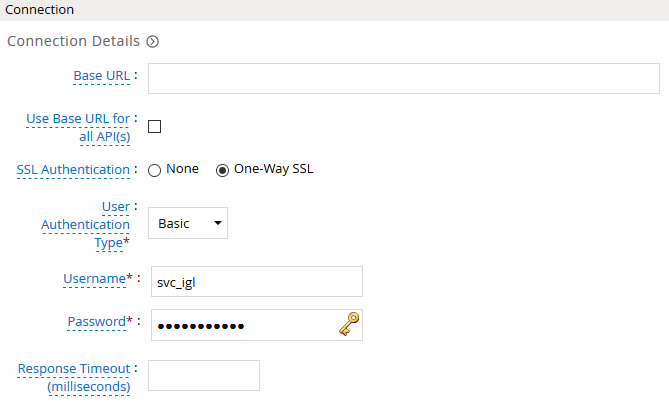669x403 pixels.
Task: Open the Response Timeout (milliseconds) label link
Action: pyautogui.click(x=74, y=377)
